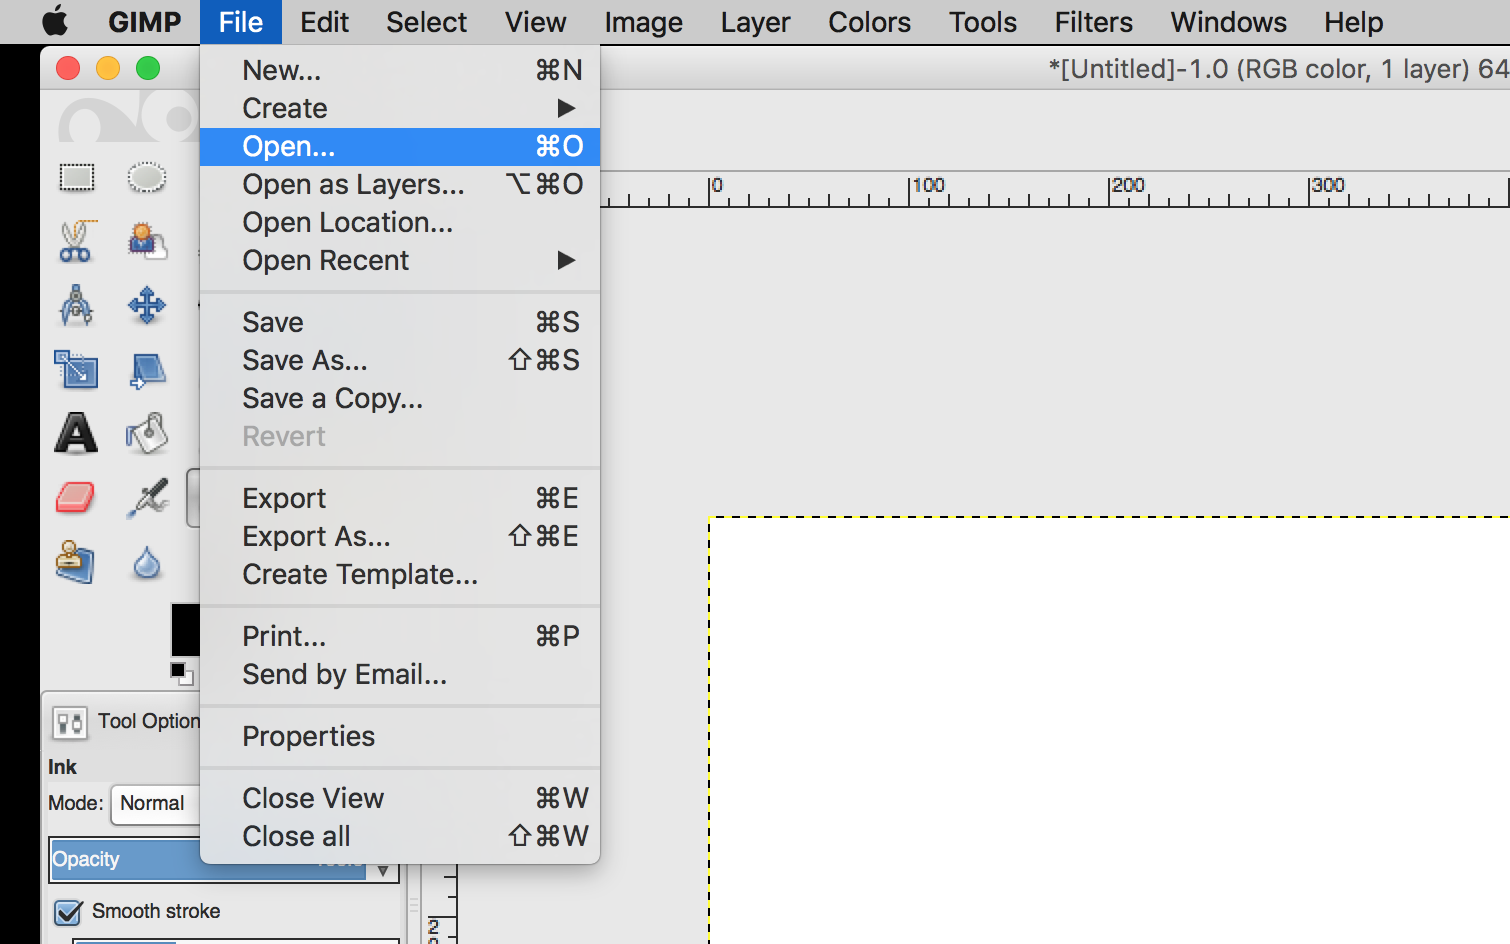Choose Close View
The height and width of the screenshot is (944, 1510).
click(400, 799)
